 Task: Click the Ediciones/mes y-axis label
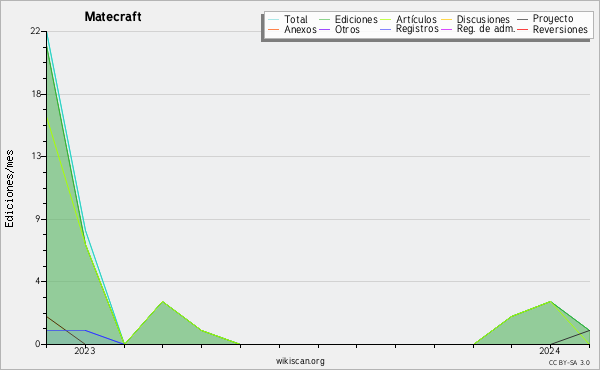click(x=9, y=189)
